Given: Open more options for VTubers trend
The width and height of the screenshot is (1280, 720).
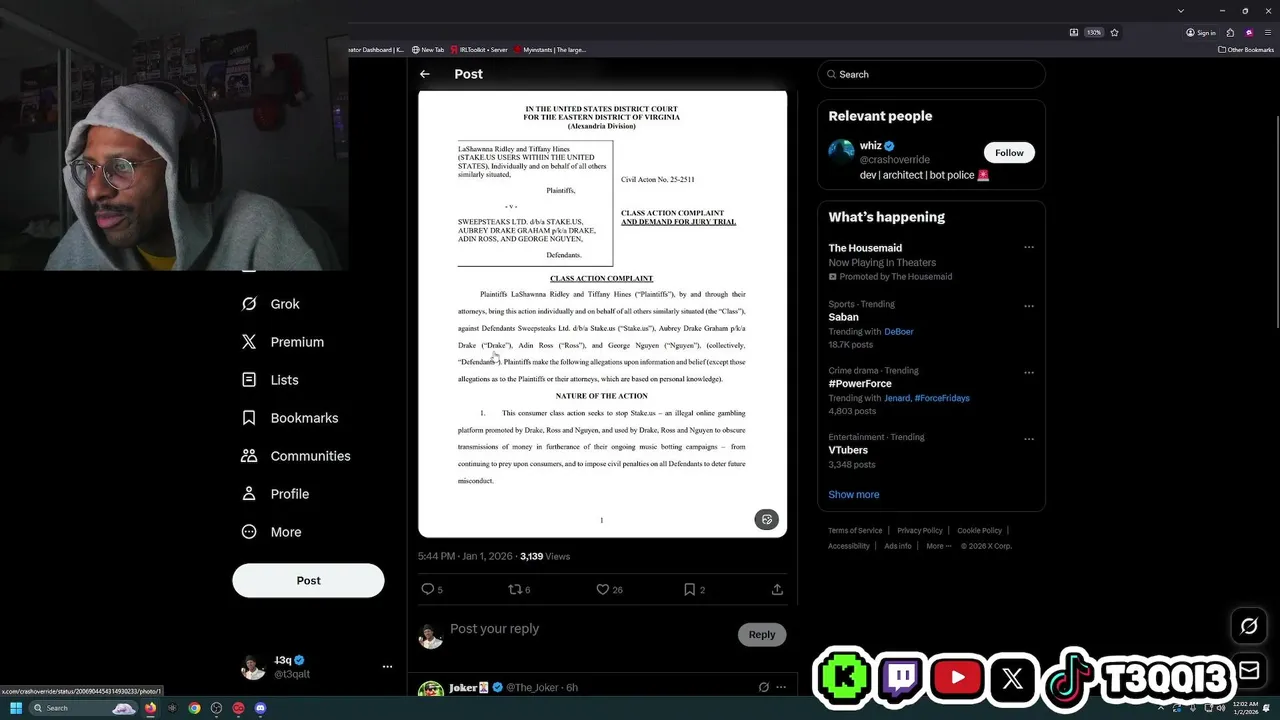Looking at the screenshot, I should click(1028, 439).
